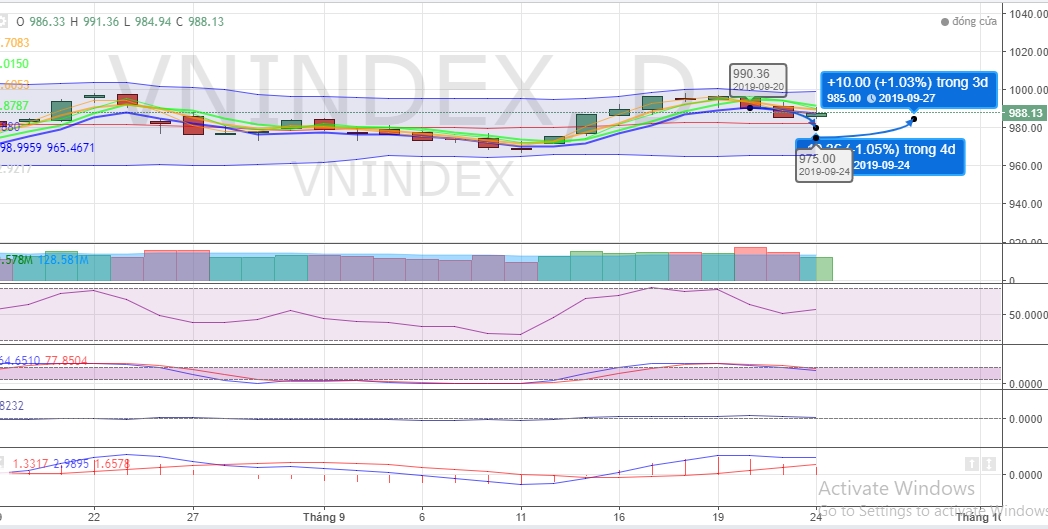Click the orange legend value .7083
The height and width of the screenshot is (529, 1048).
click(x=15, y=43)
